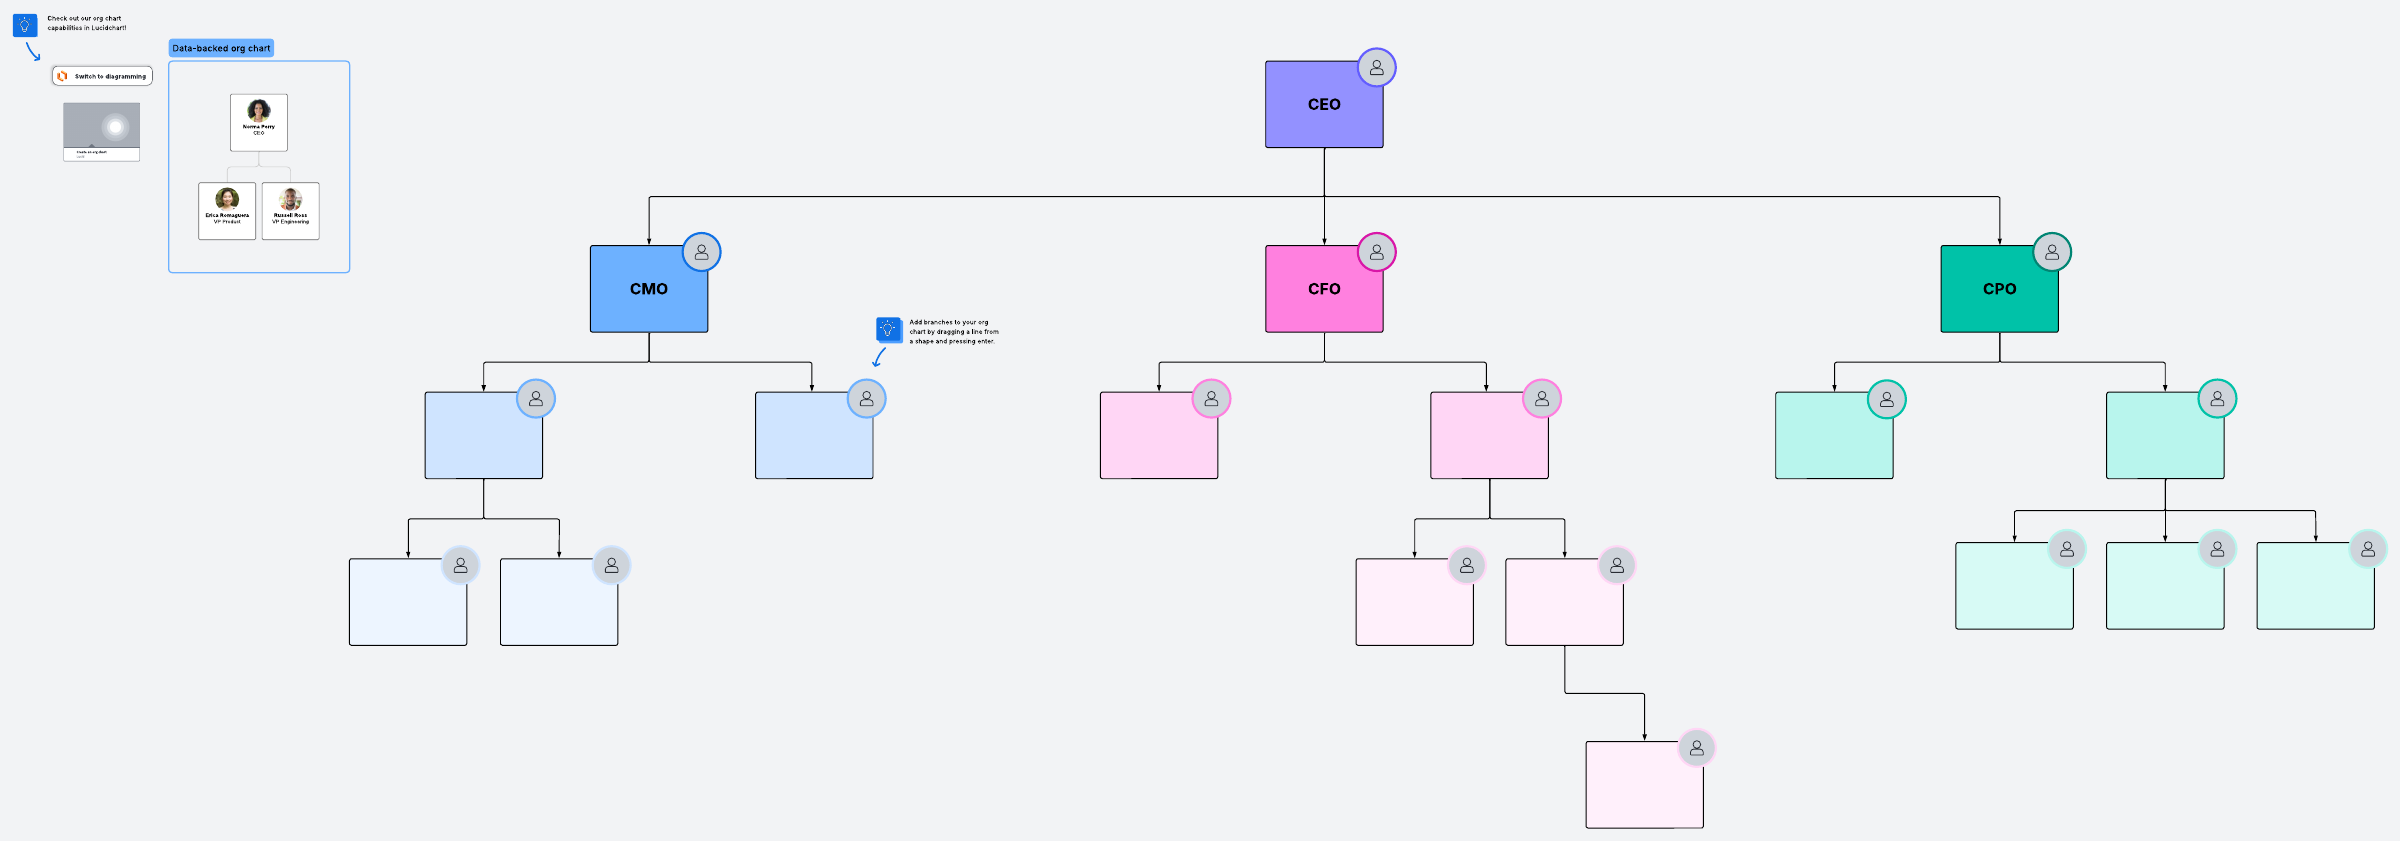The height and width of the screenshot is (841, 2400).
Task: Select the CPO person avatar icon
Action: [x=2051, y=253]
